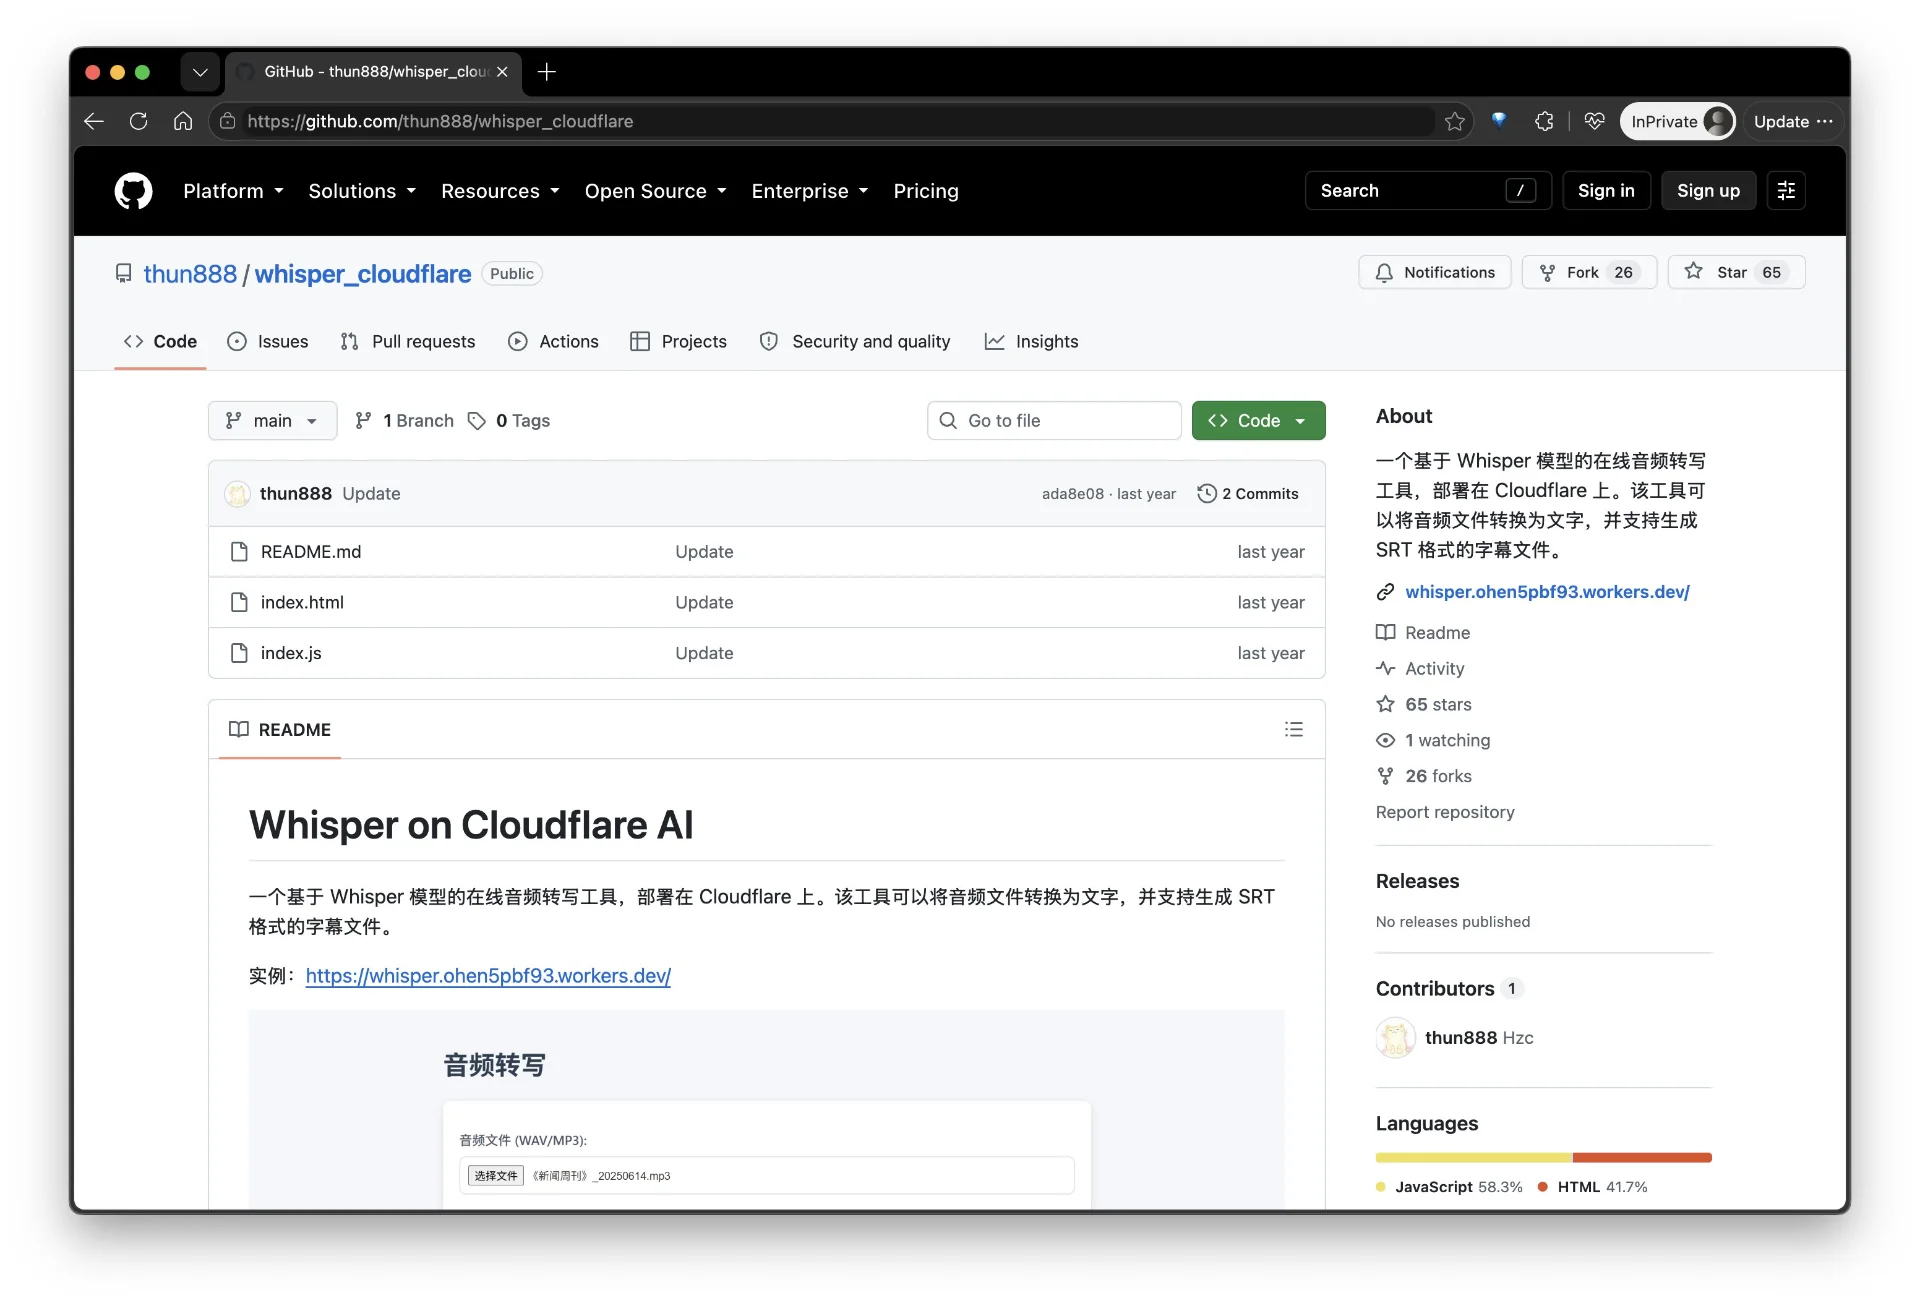Open browser home page icon
The image size is (1920, 1306).
click(x=182, y=121)
